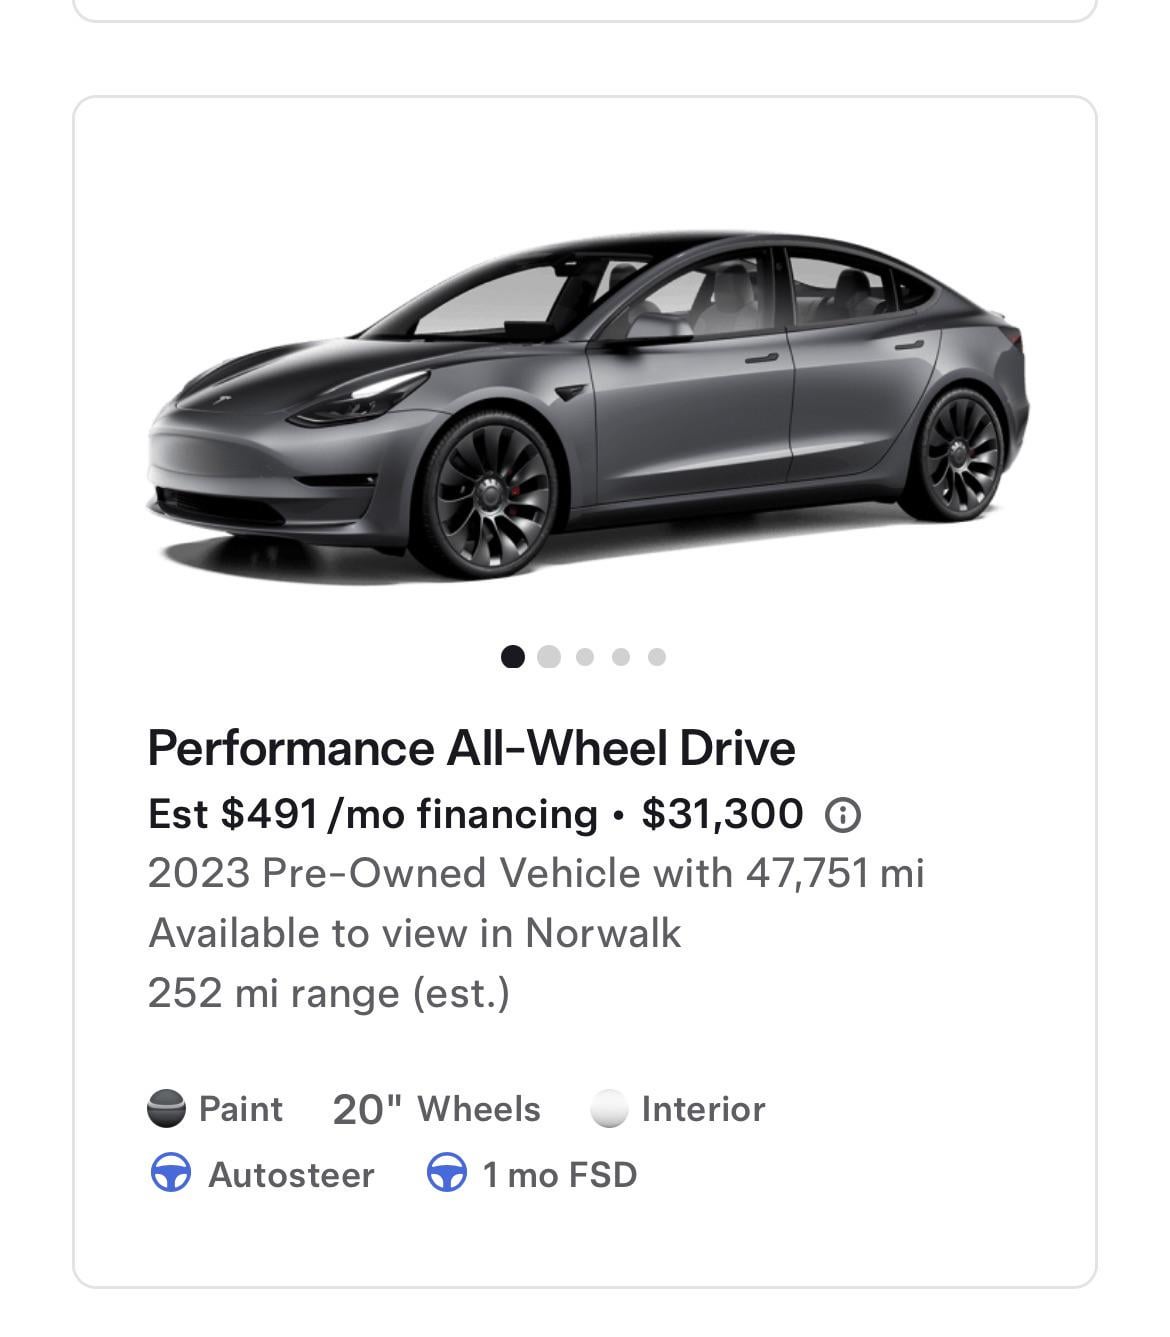Tap the "Available to view in Norwalk" line
The height and width of the screenshot is (1337, 1170).
[414, 933]
